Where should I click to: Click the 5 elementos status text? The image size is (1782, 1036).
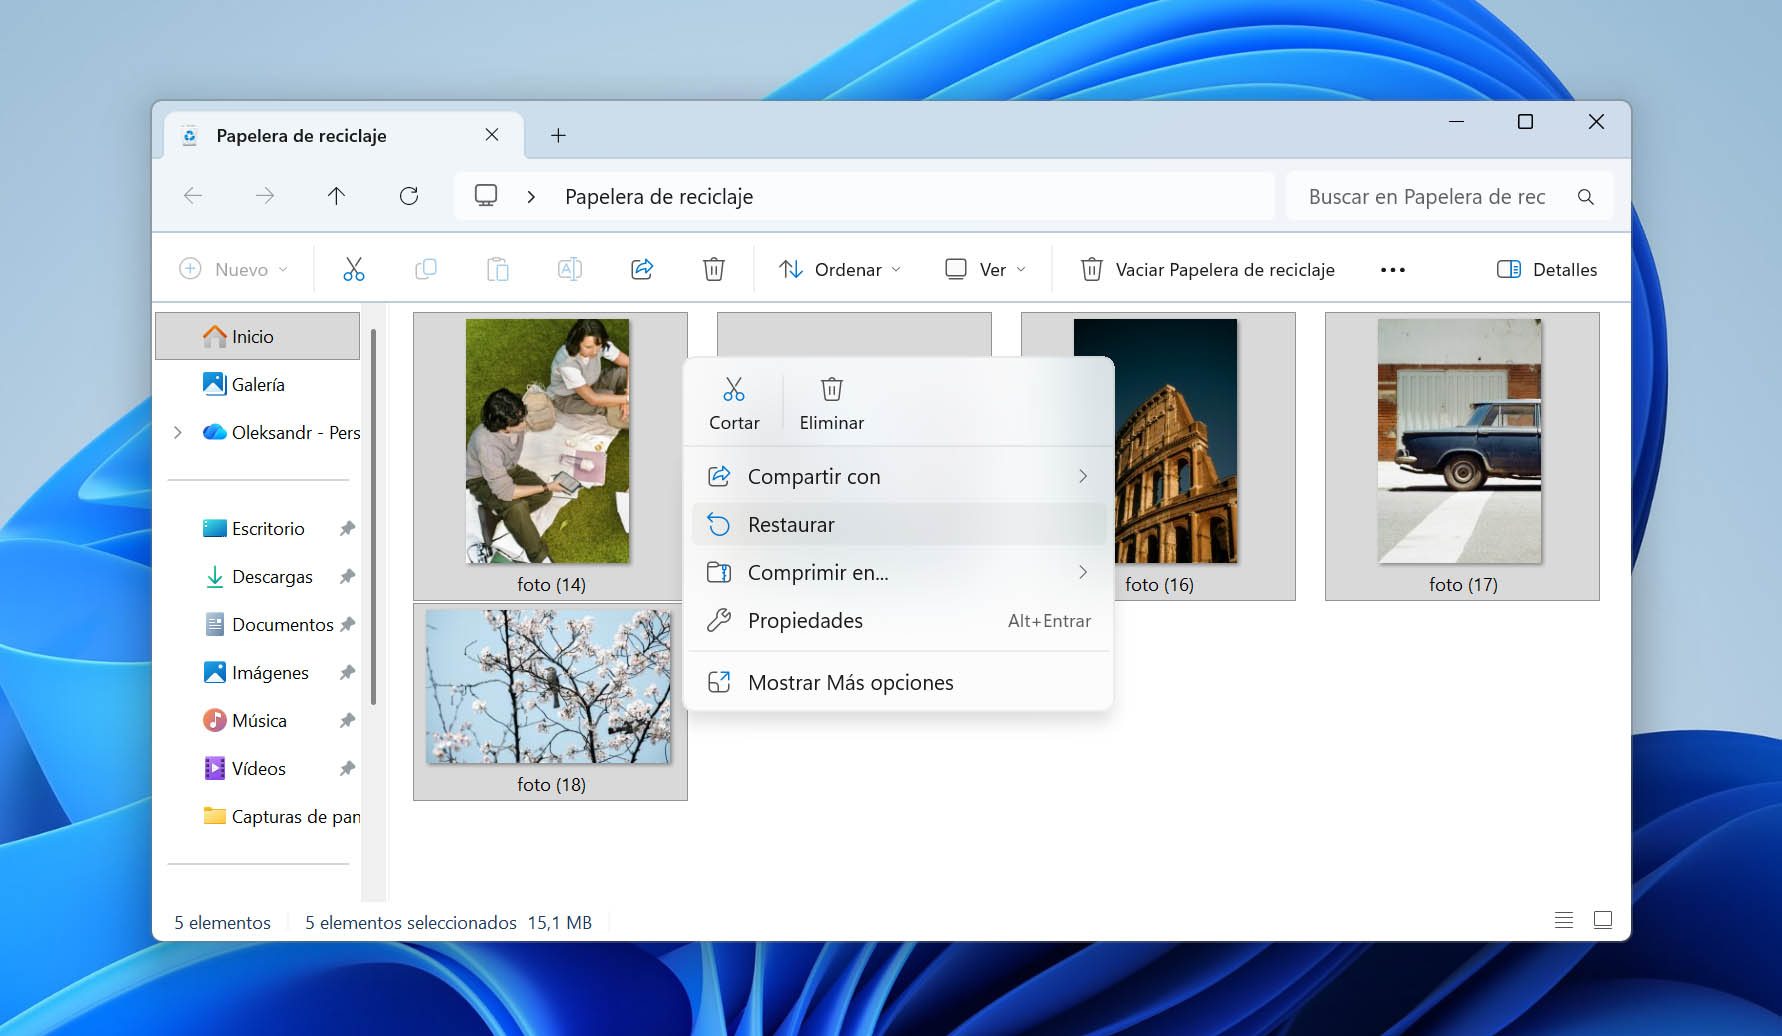[x=222, y=922]
